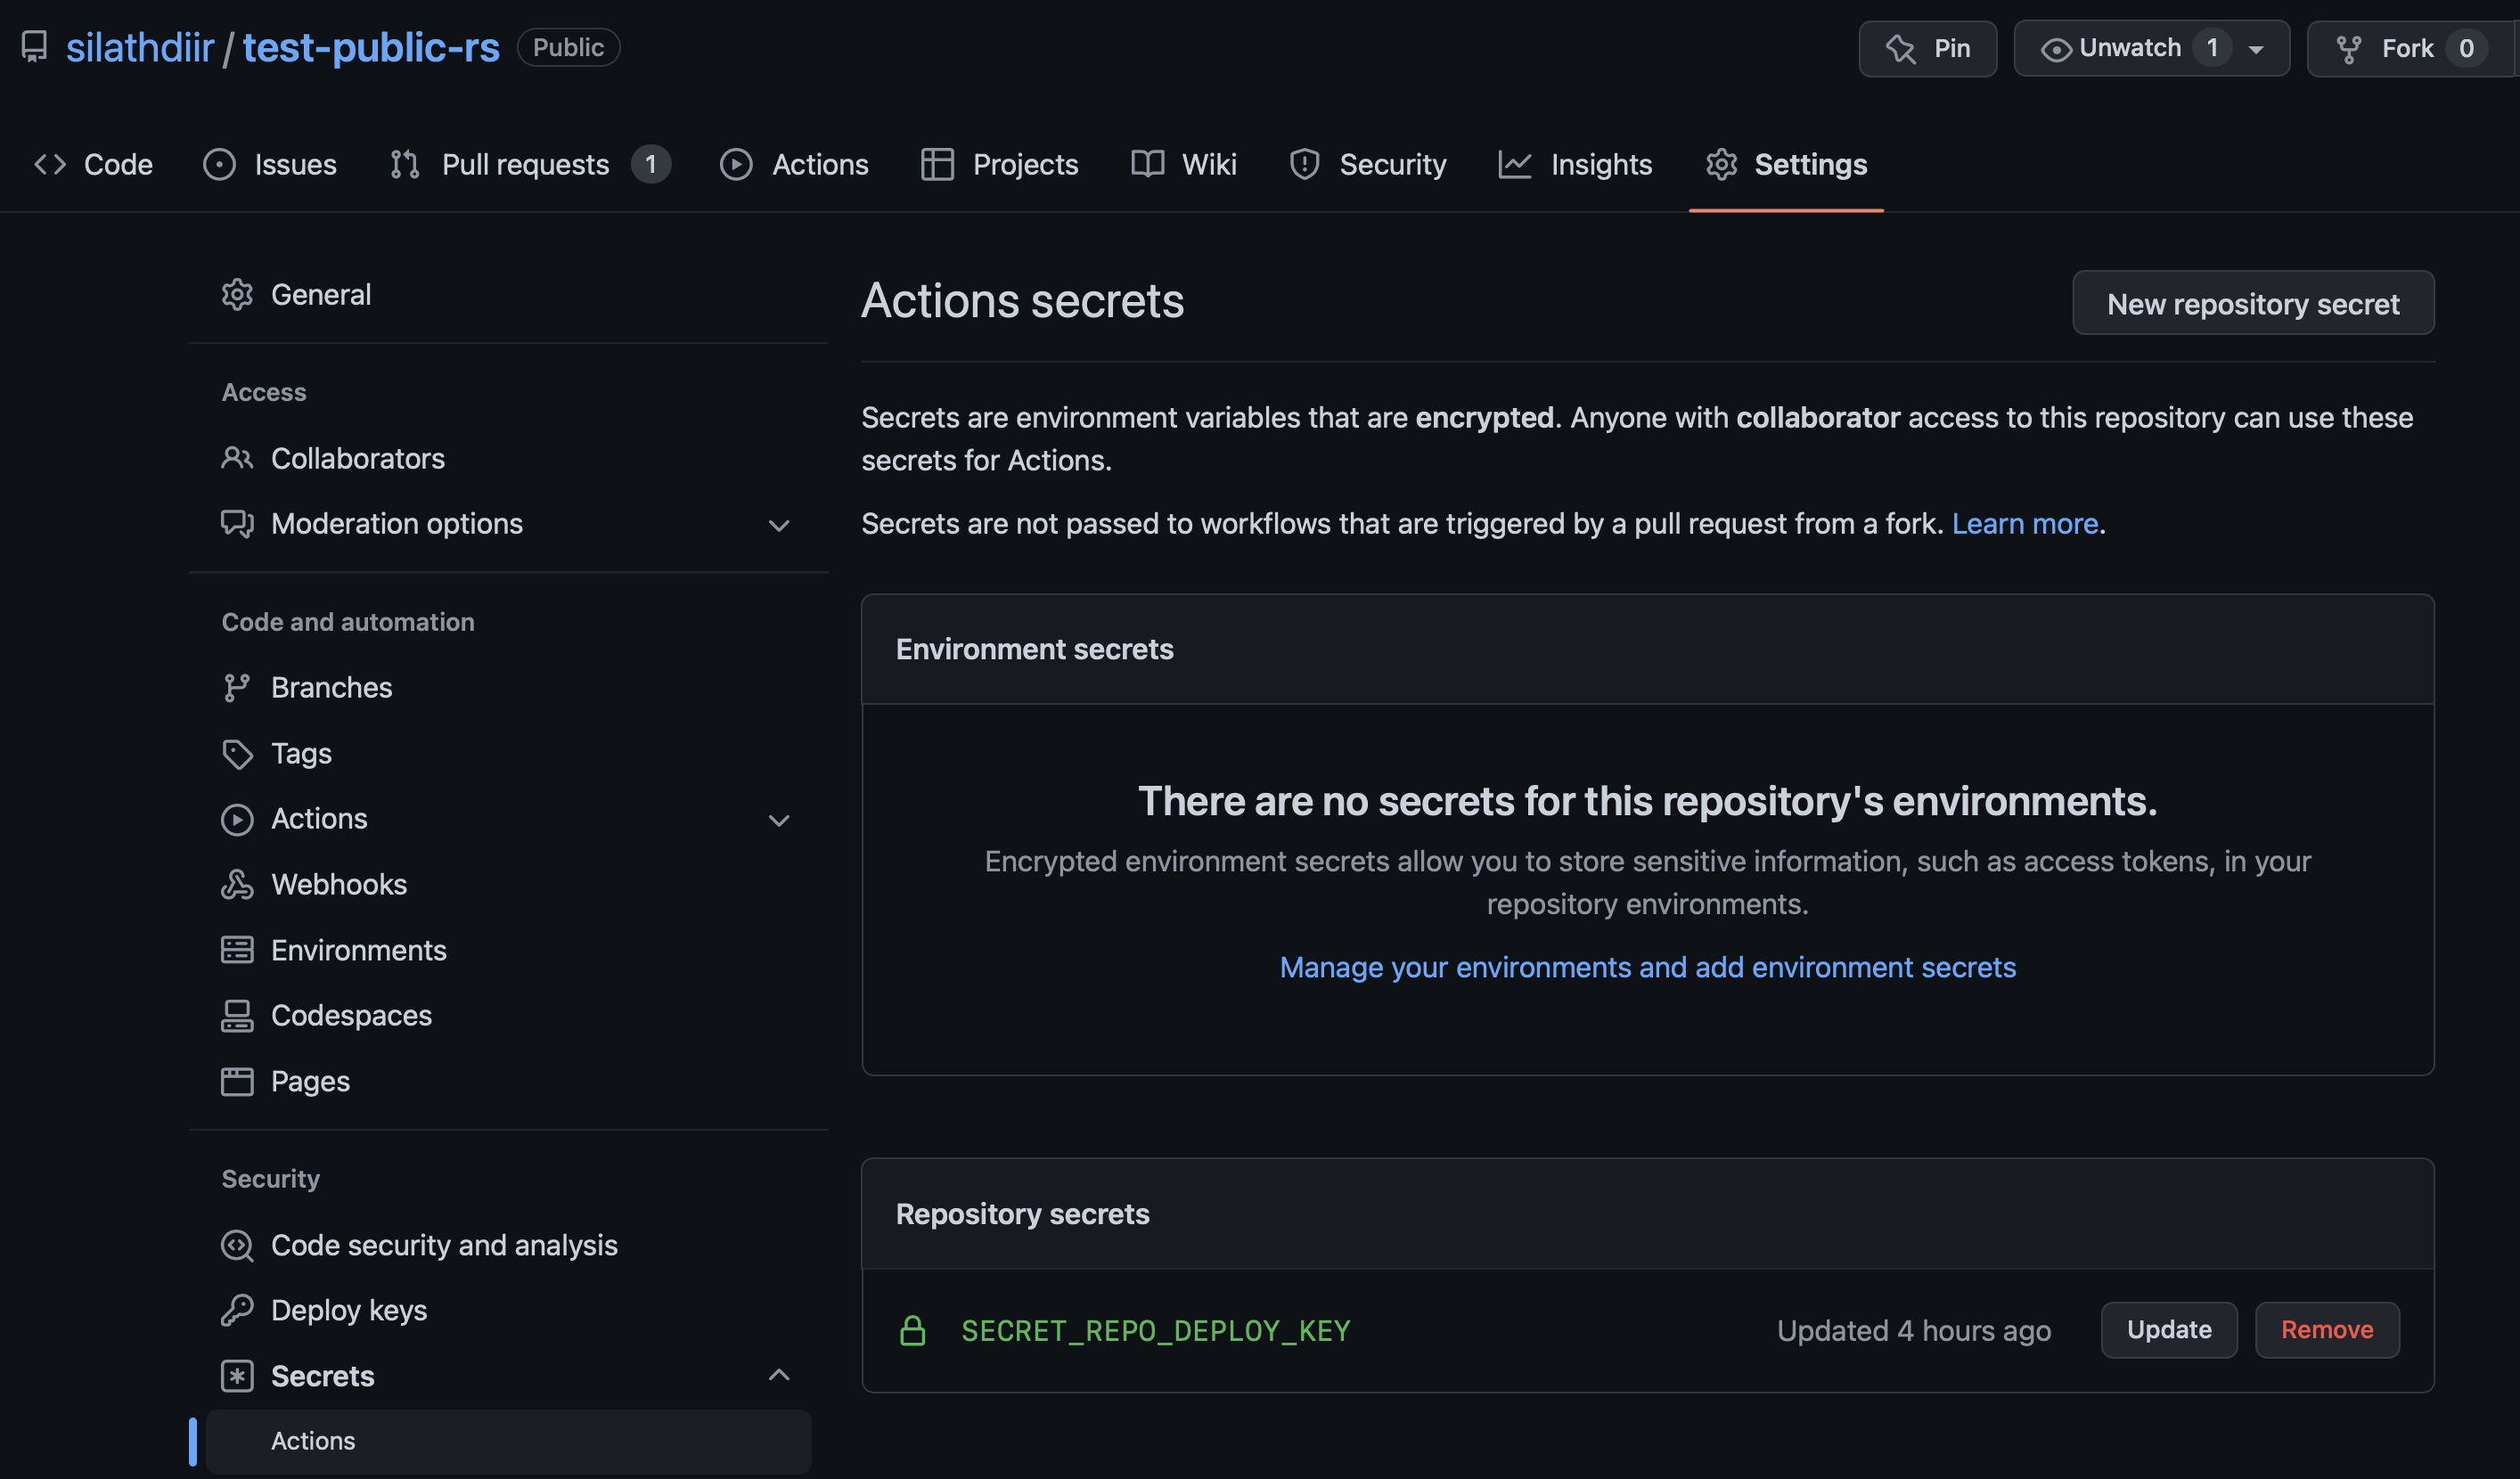
Task: Click the Insights graph icon
Action: coord(1515,164)
